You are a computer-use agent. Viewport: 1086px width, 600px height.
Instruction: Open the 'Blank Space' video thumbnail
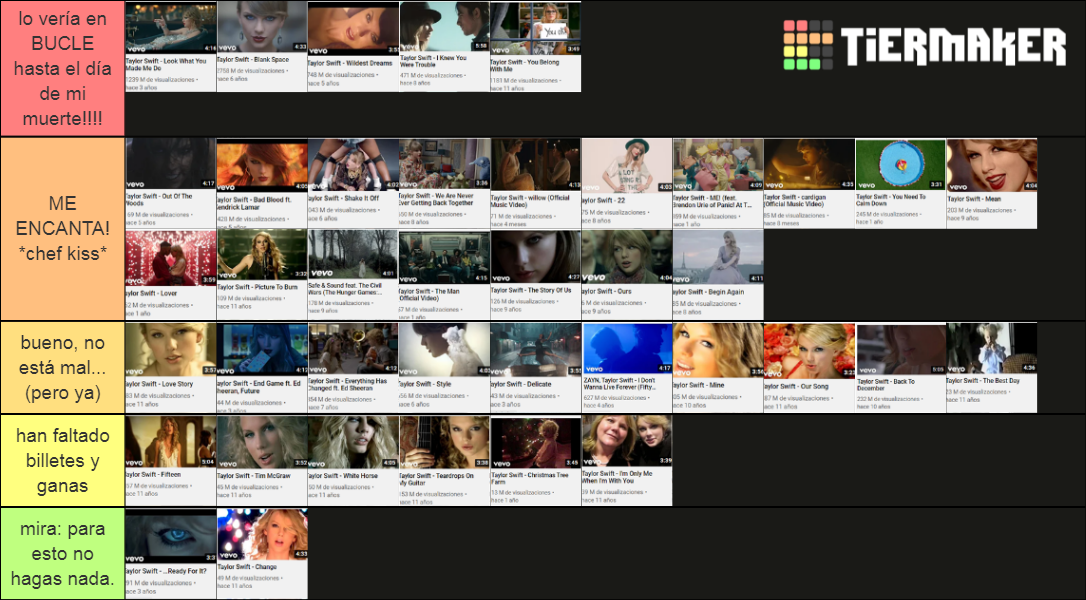(x=262, y=46)
